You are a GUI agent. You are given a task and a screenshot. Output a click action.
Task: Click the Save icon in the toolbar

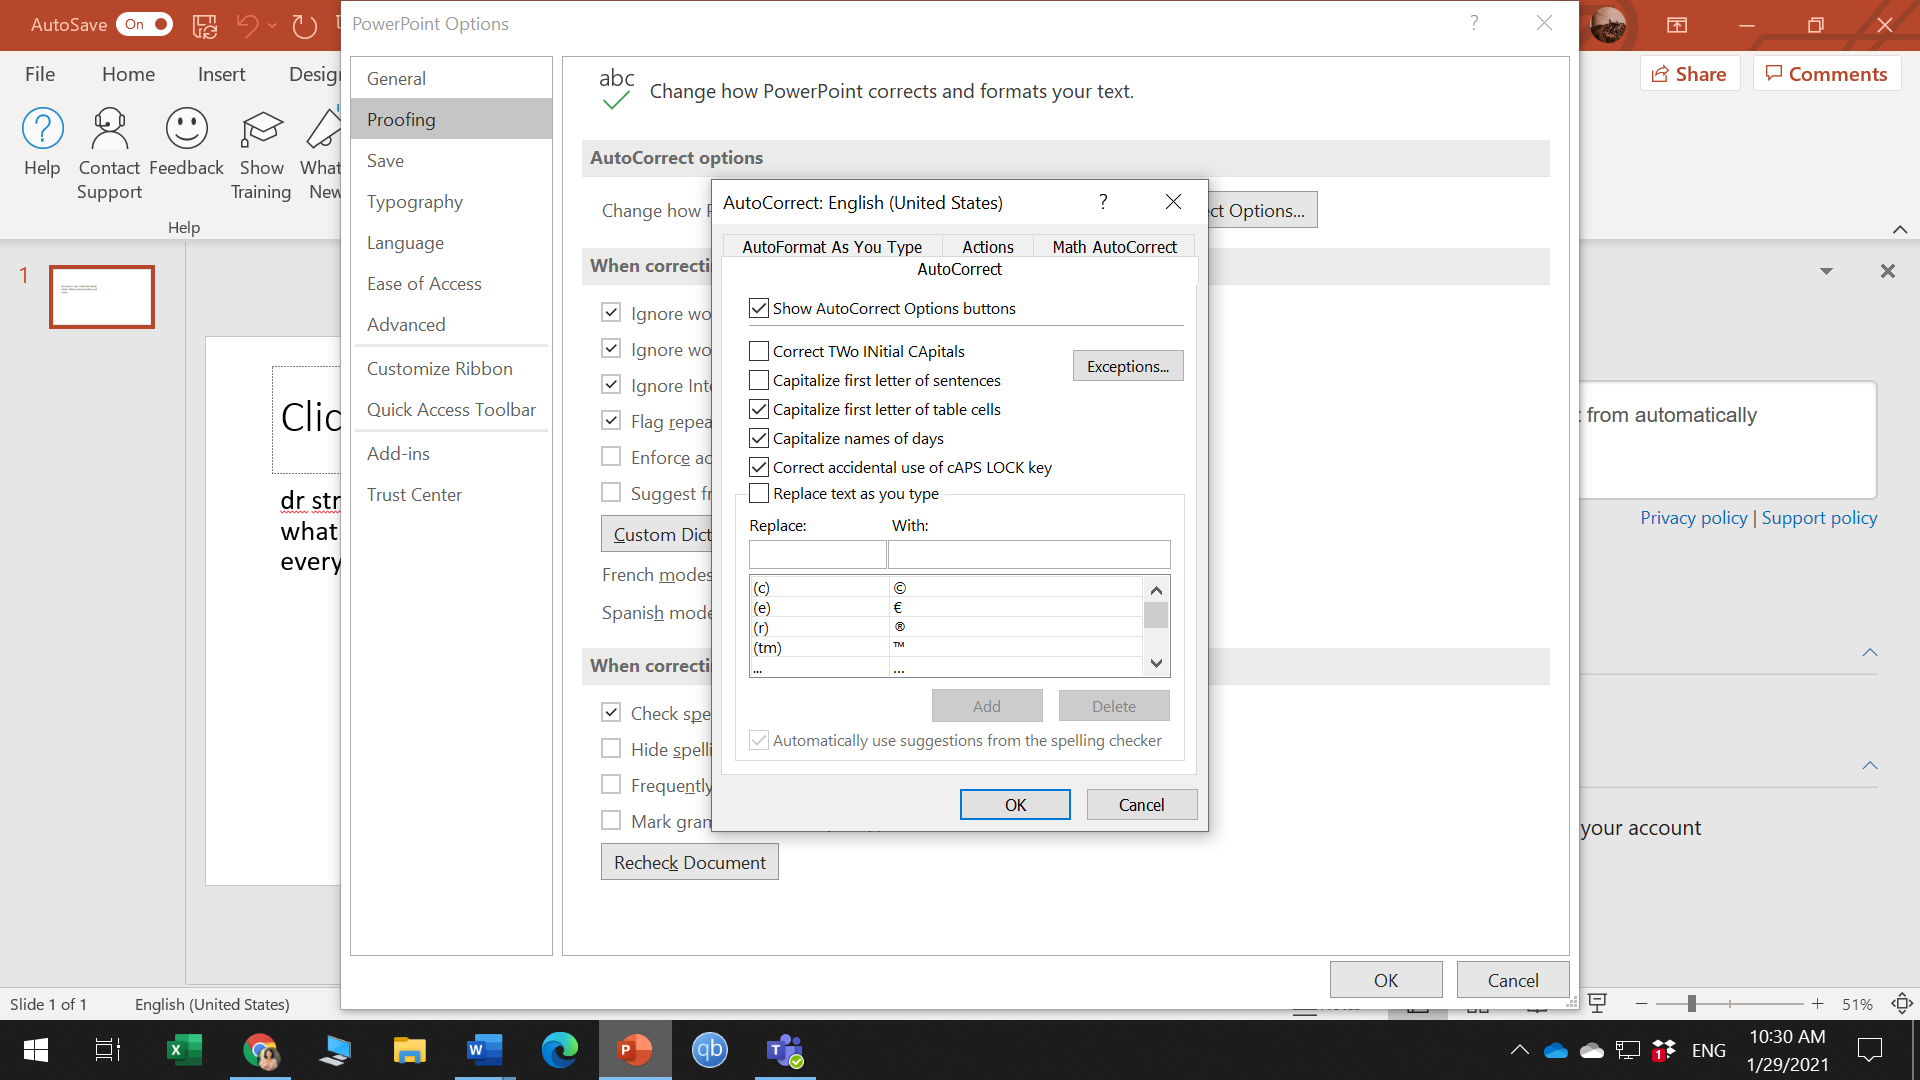pos(204,24)
